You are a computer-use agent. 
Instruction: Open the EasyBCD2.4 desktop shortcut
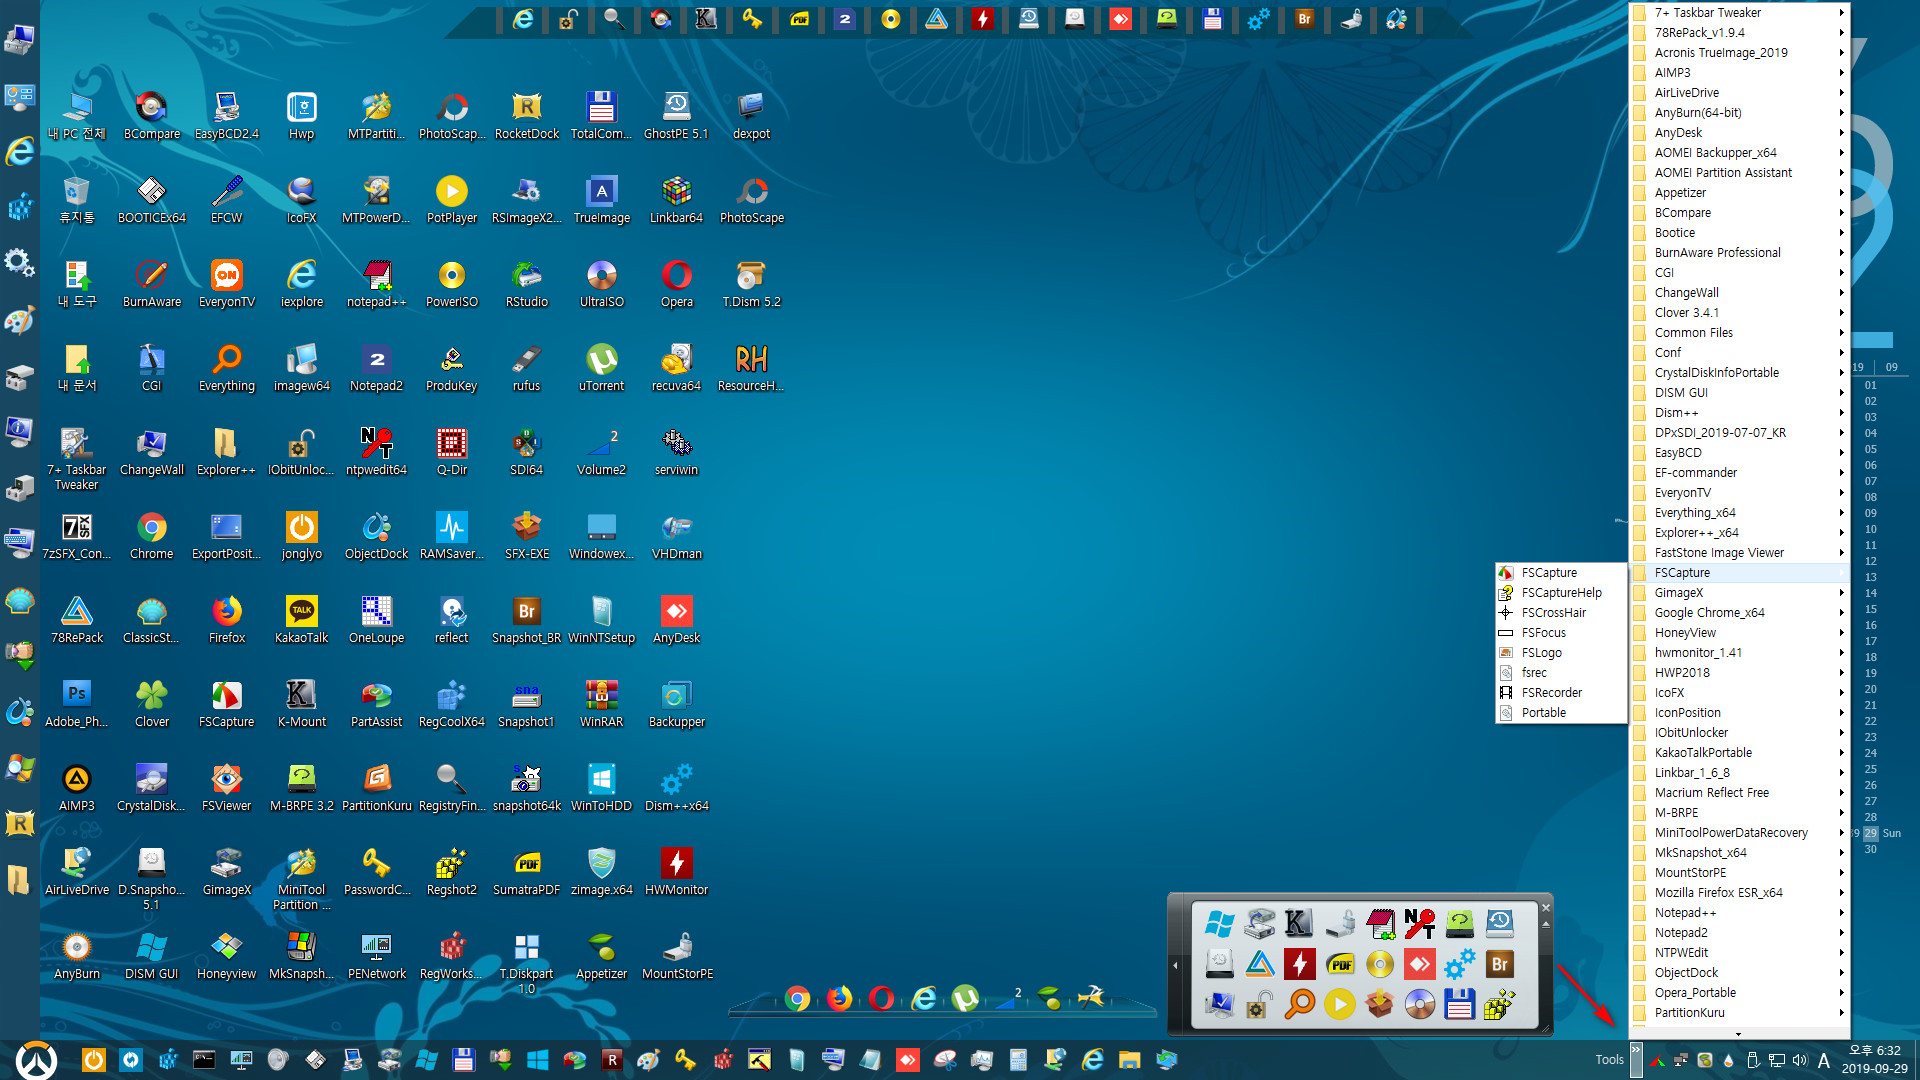227,115
